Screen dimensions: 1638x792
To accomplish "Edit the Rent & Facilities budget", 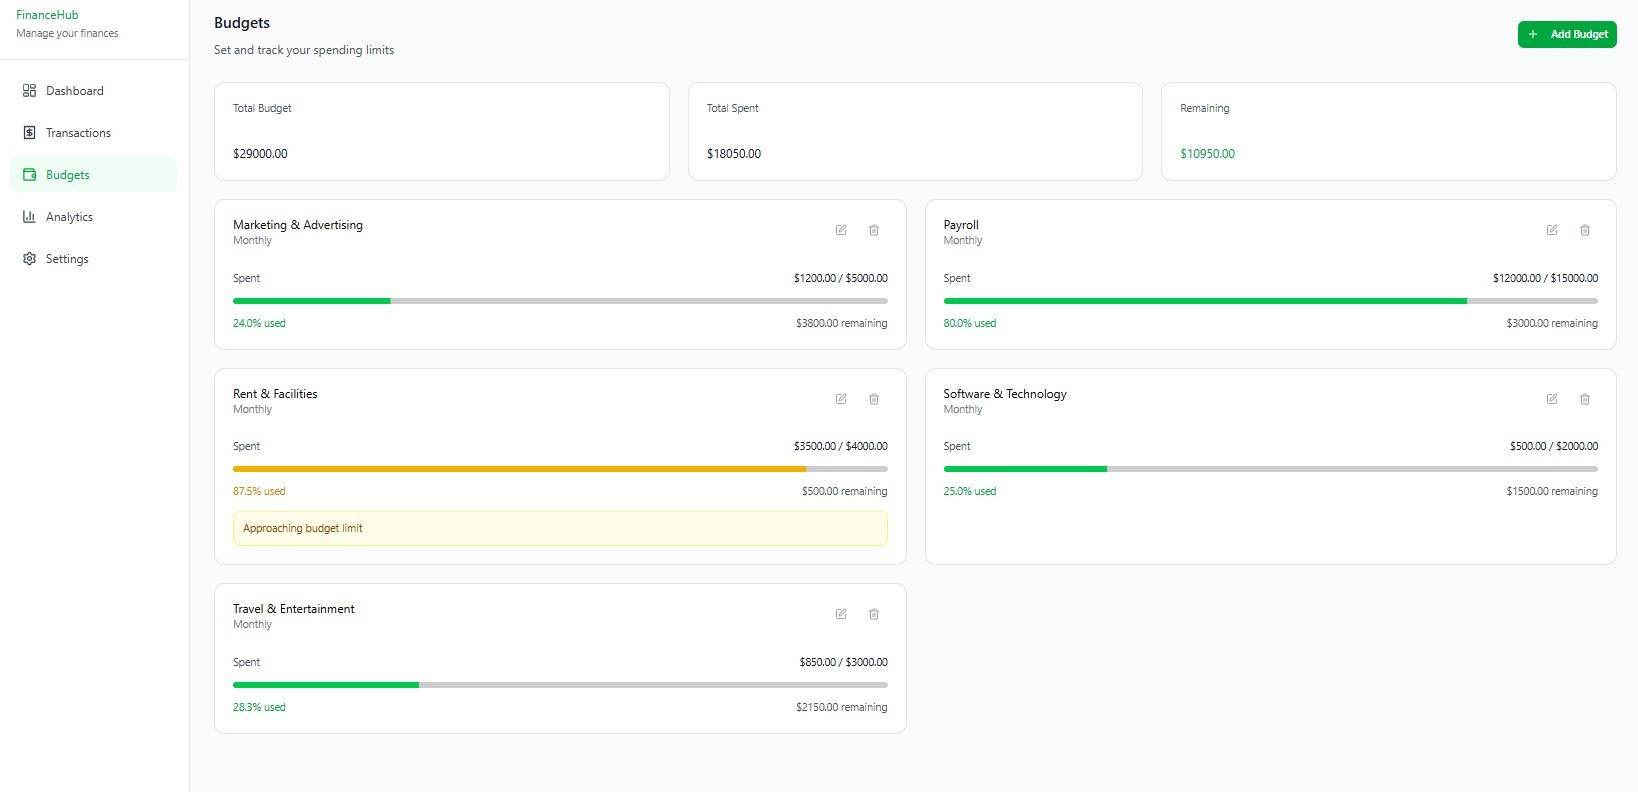I will pos(841,399).
